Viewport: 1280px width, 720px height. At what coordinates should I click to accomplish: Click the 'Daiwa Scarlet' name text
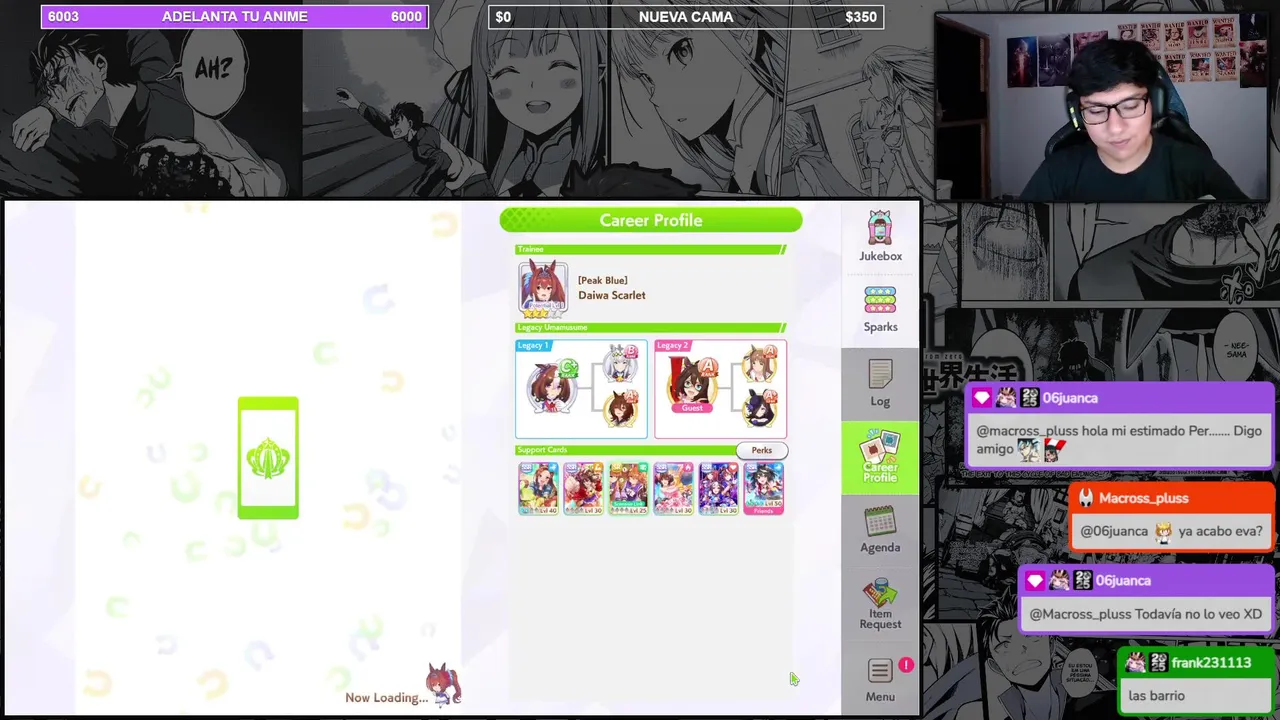(x=611, y=295)
